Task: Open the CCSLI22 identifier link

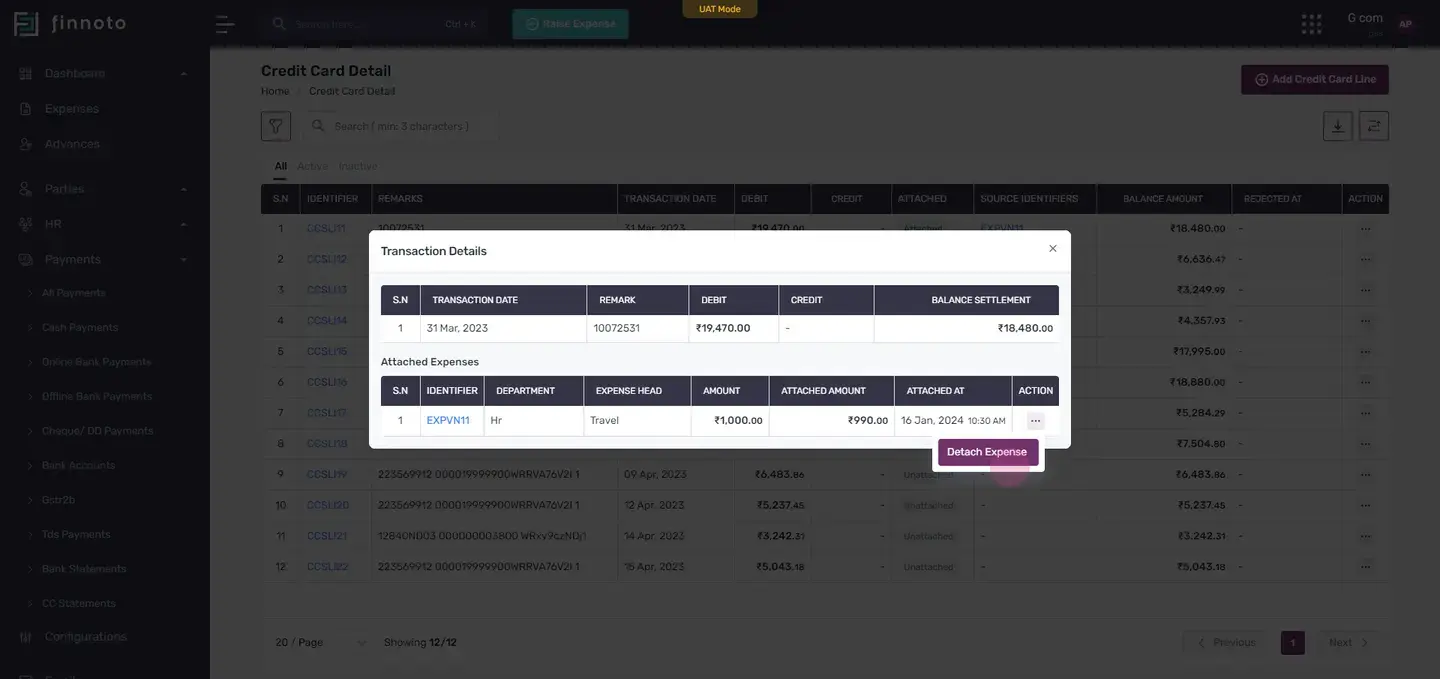Action: (327, 567)
